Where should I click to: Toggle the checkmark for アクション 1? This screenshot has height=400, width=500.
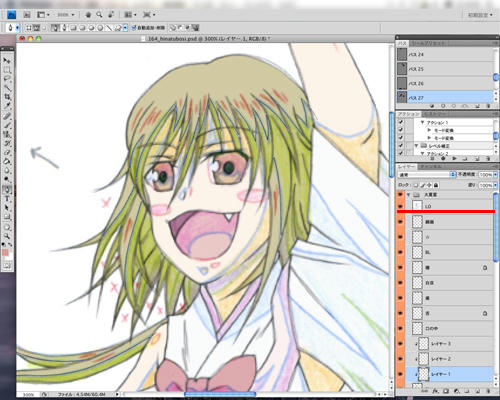401,122
